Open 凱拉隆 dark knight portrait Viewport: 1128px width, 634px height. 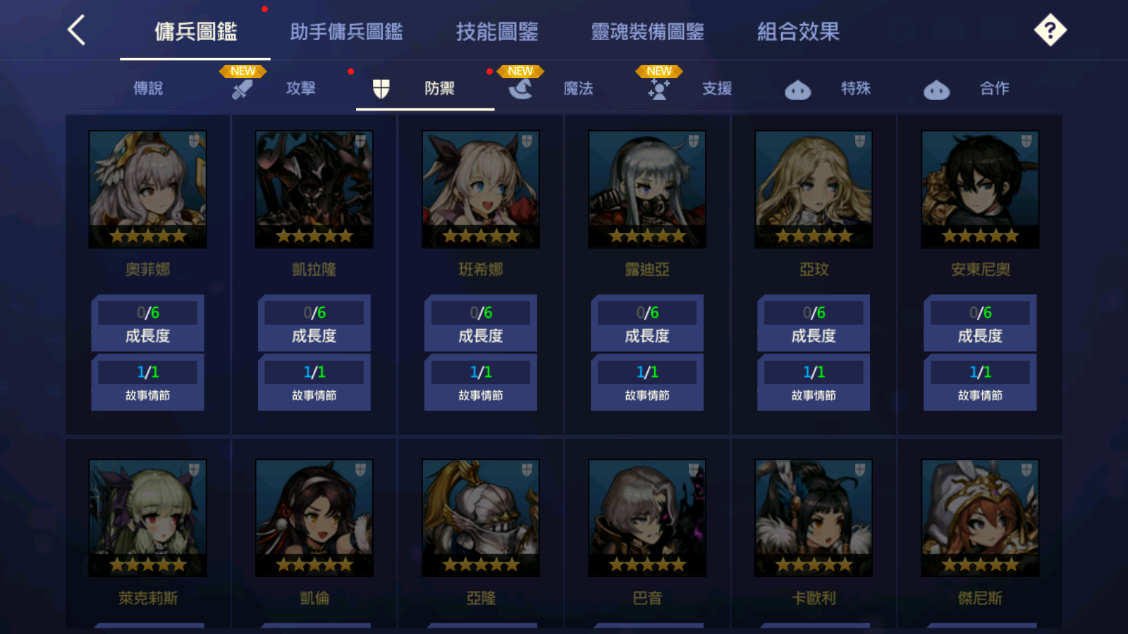pyautogui.click(x=314, y=189)
